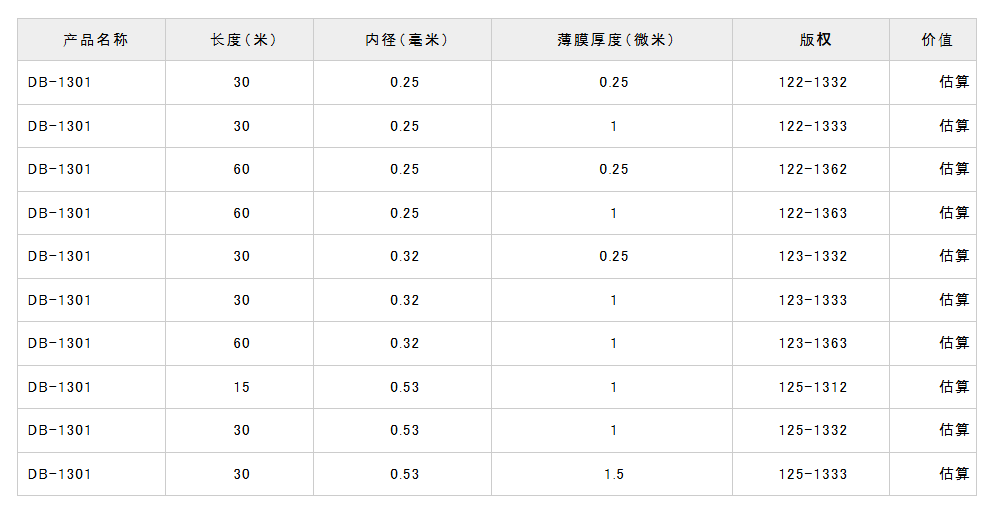Viewport: 993px width, 518px height.
Task: Select 估算 for part number 123-1363
Action: (954, 343)
